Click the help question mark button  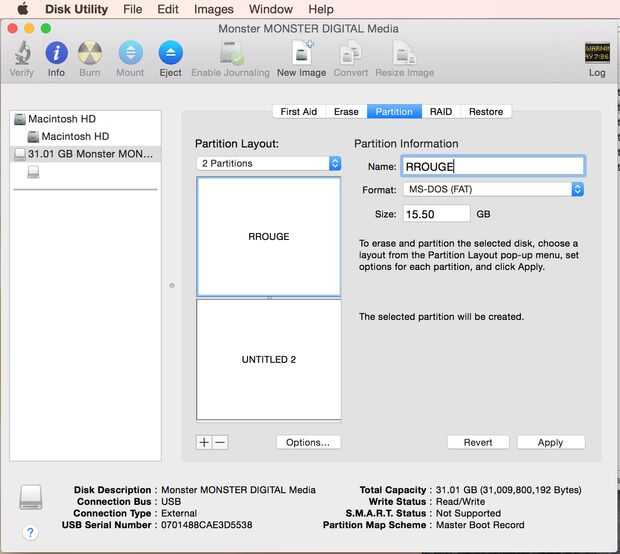point(30,532)
